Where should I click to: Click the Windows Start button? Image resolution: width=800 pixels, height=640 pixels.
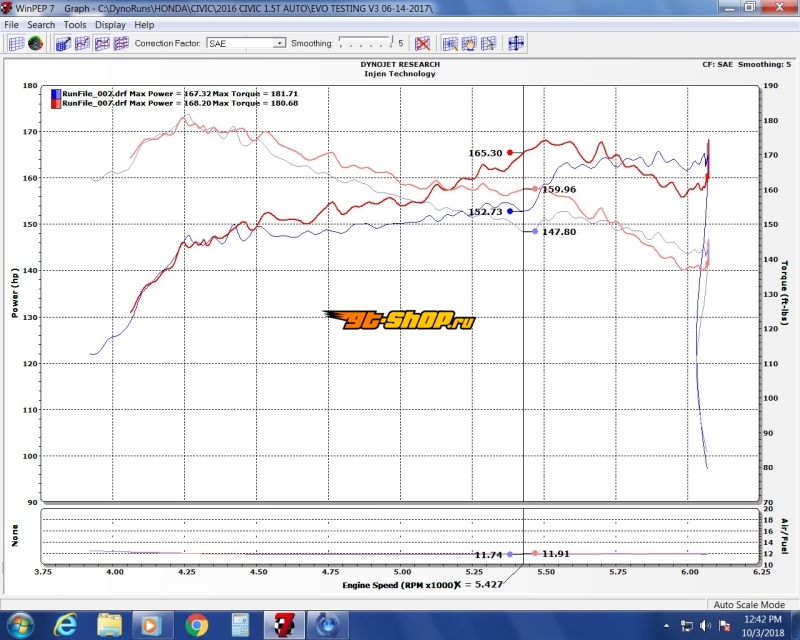(19, 625)
